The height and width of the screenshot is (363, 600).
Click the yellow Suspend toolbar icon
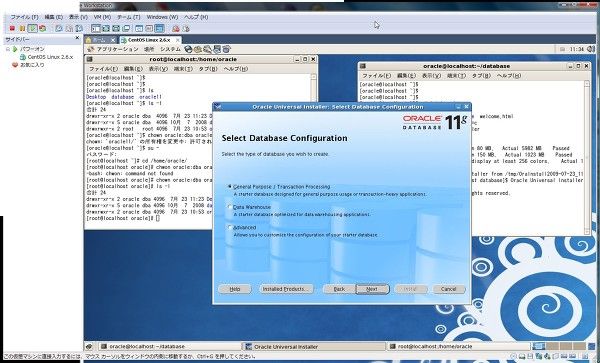click(x=22, y=28)
